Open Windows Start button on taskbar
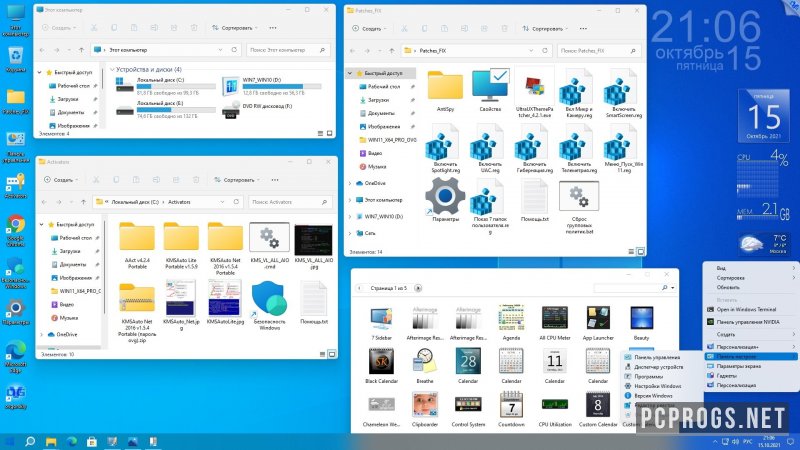 click(9, 441)
